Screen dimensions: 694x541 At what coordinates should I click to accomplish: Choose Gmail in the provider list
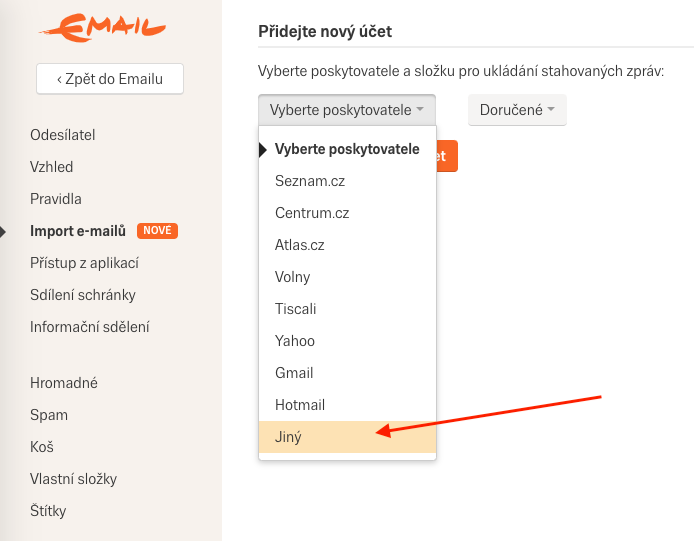click(347, 373)
